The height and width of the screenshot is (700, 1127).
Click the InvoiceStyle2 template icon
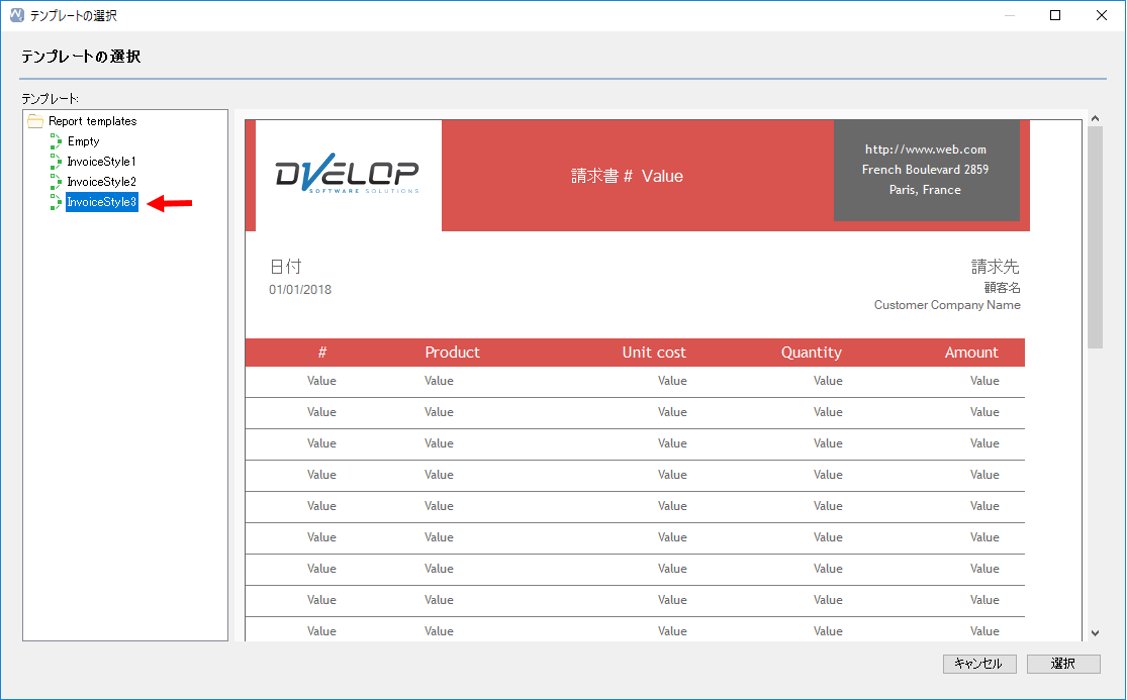(56, 182)
